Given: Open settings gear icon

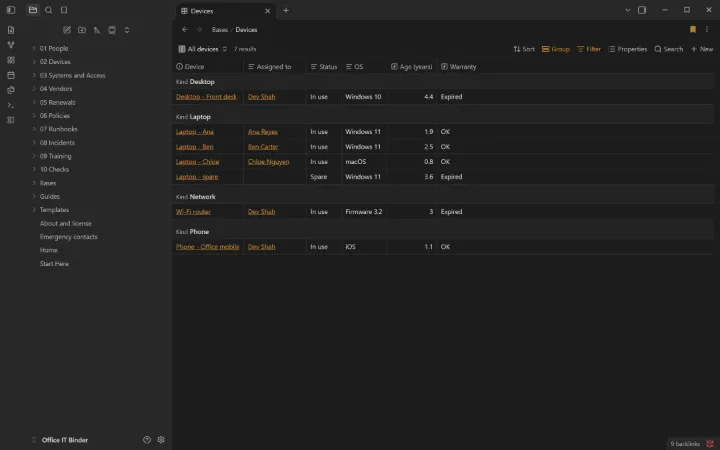Looking at the screenshot, I should [161, 439].
